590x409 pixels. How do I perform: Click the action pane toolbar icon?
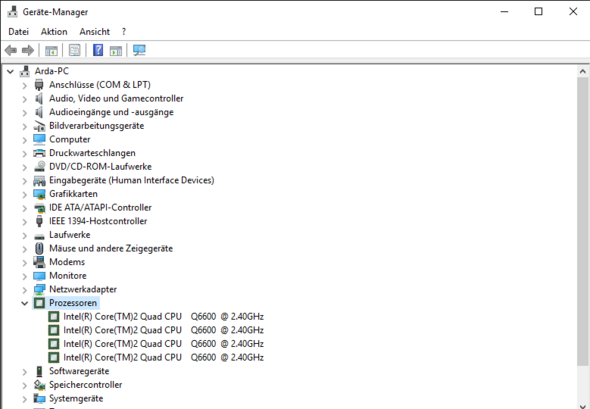pos(116,50)
